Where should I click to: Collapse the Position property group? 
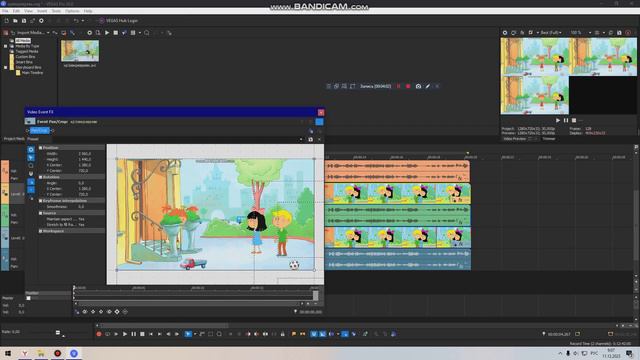coord(40,148)
